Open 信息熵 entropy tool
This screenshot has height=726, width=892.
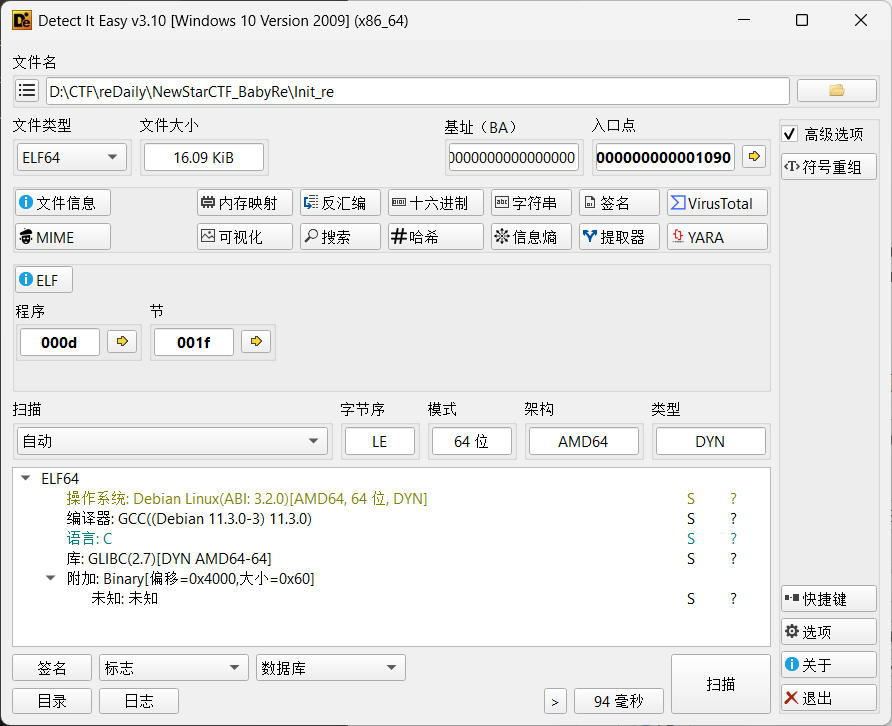[531, 237]
